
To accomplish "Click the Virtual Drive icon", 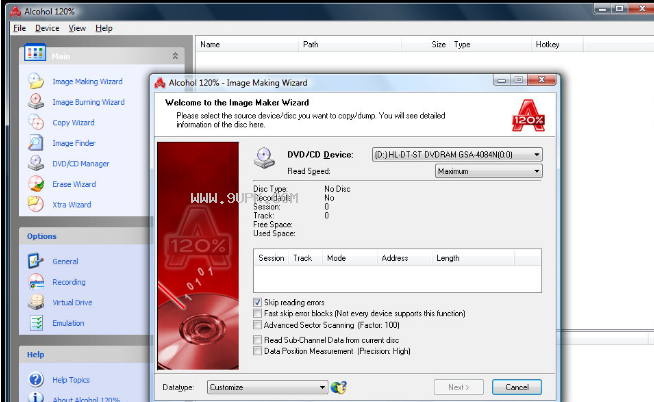I will pos(36,302).
